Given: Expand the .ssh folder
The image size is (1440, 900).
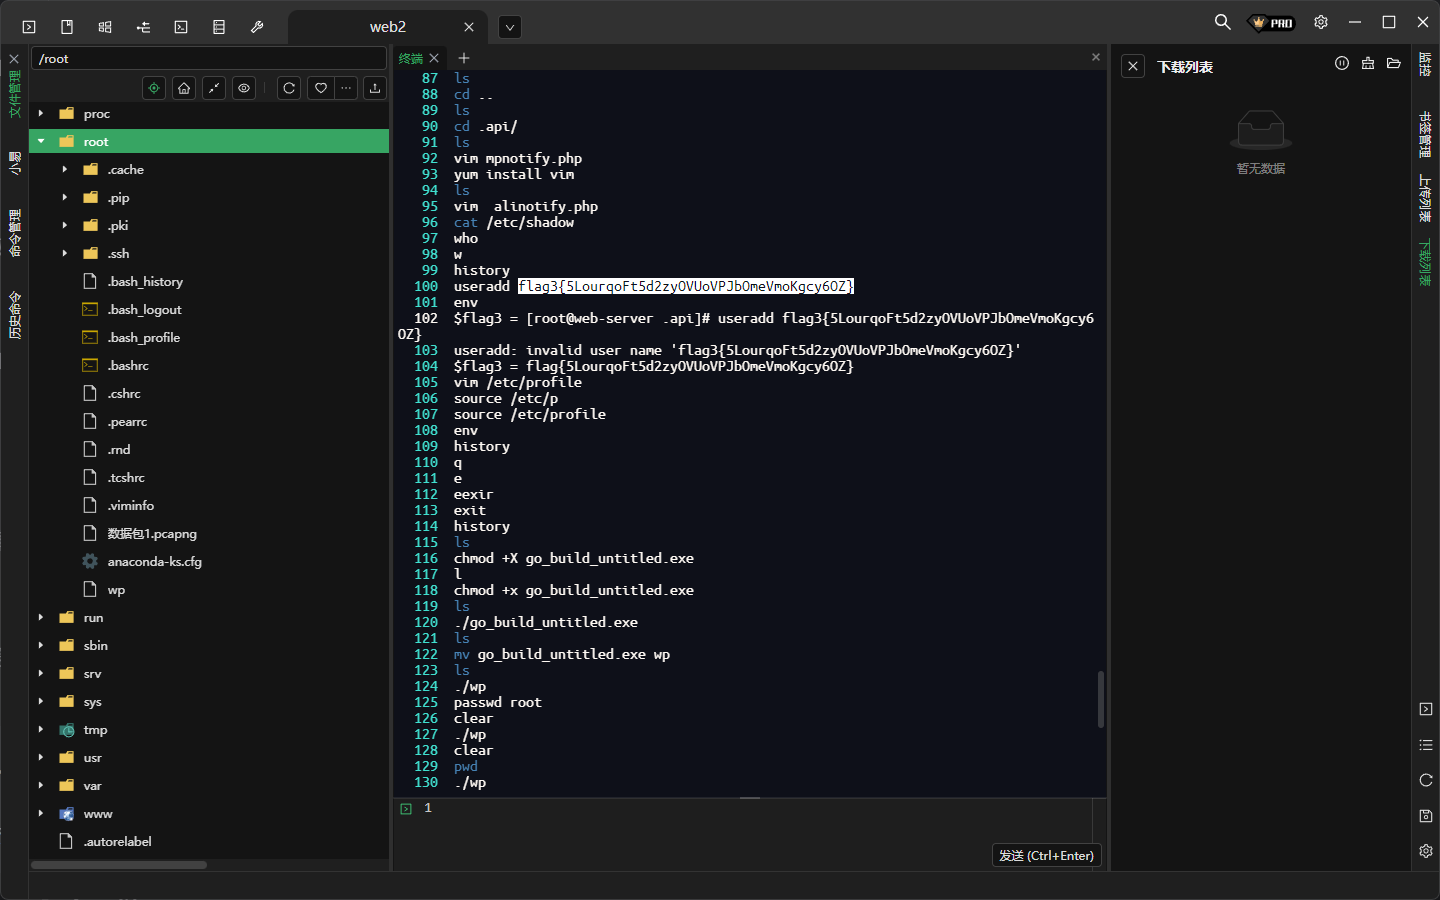Looking at the screenshot, I should pyautogui.click(x=65, y=254).
